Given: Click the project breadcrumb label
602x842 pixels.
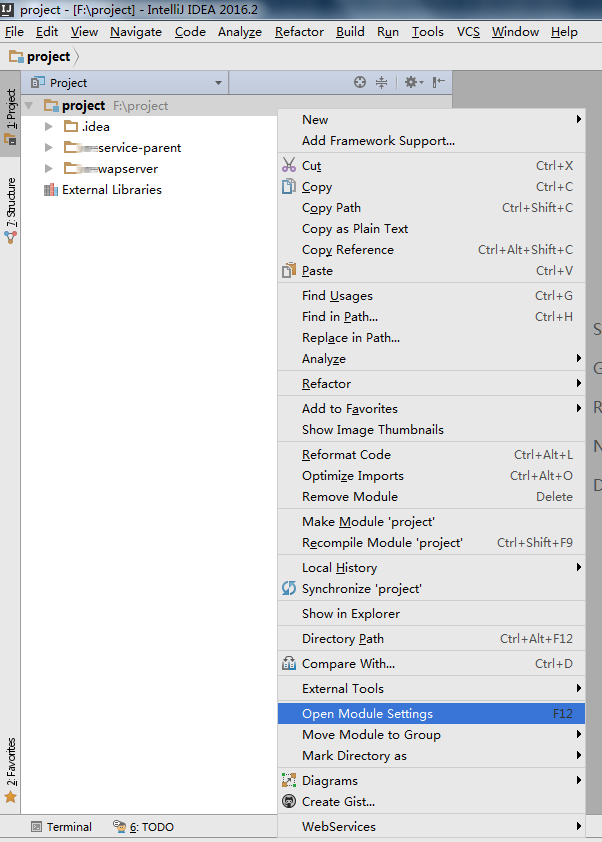Looking at the screenshot, I should point(48,56).
